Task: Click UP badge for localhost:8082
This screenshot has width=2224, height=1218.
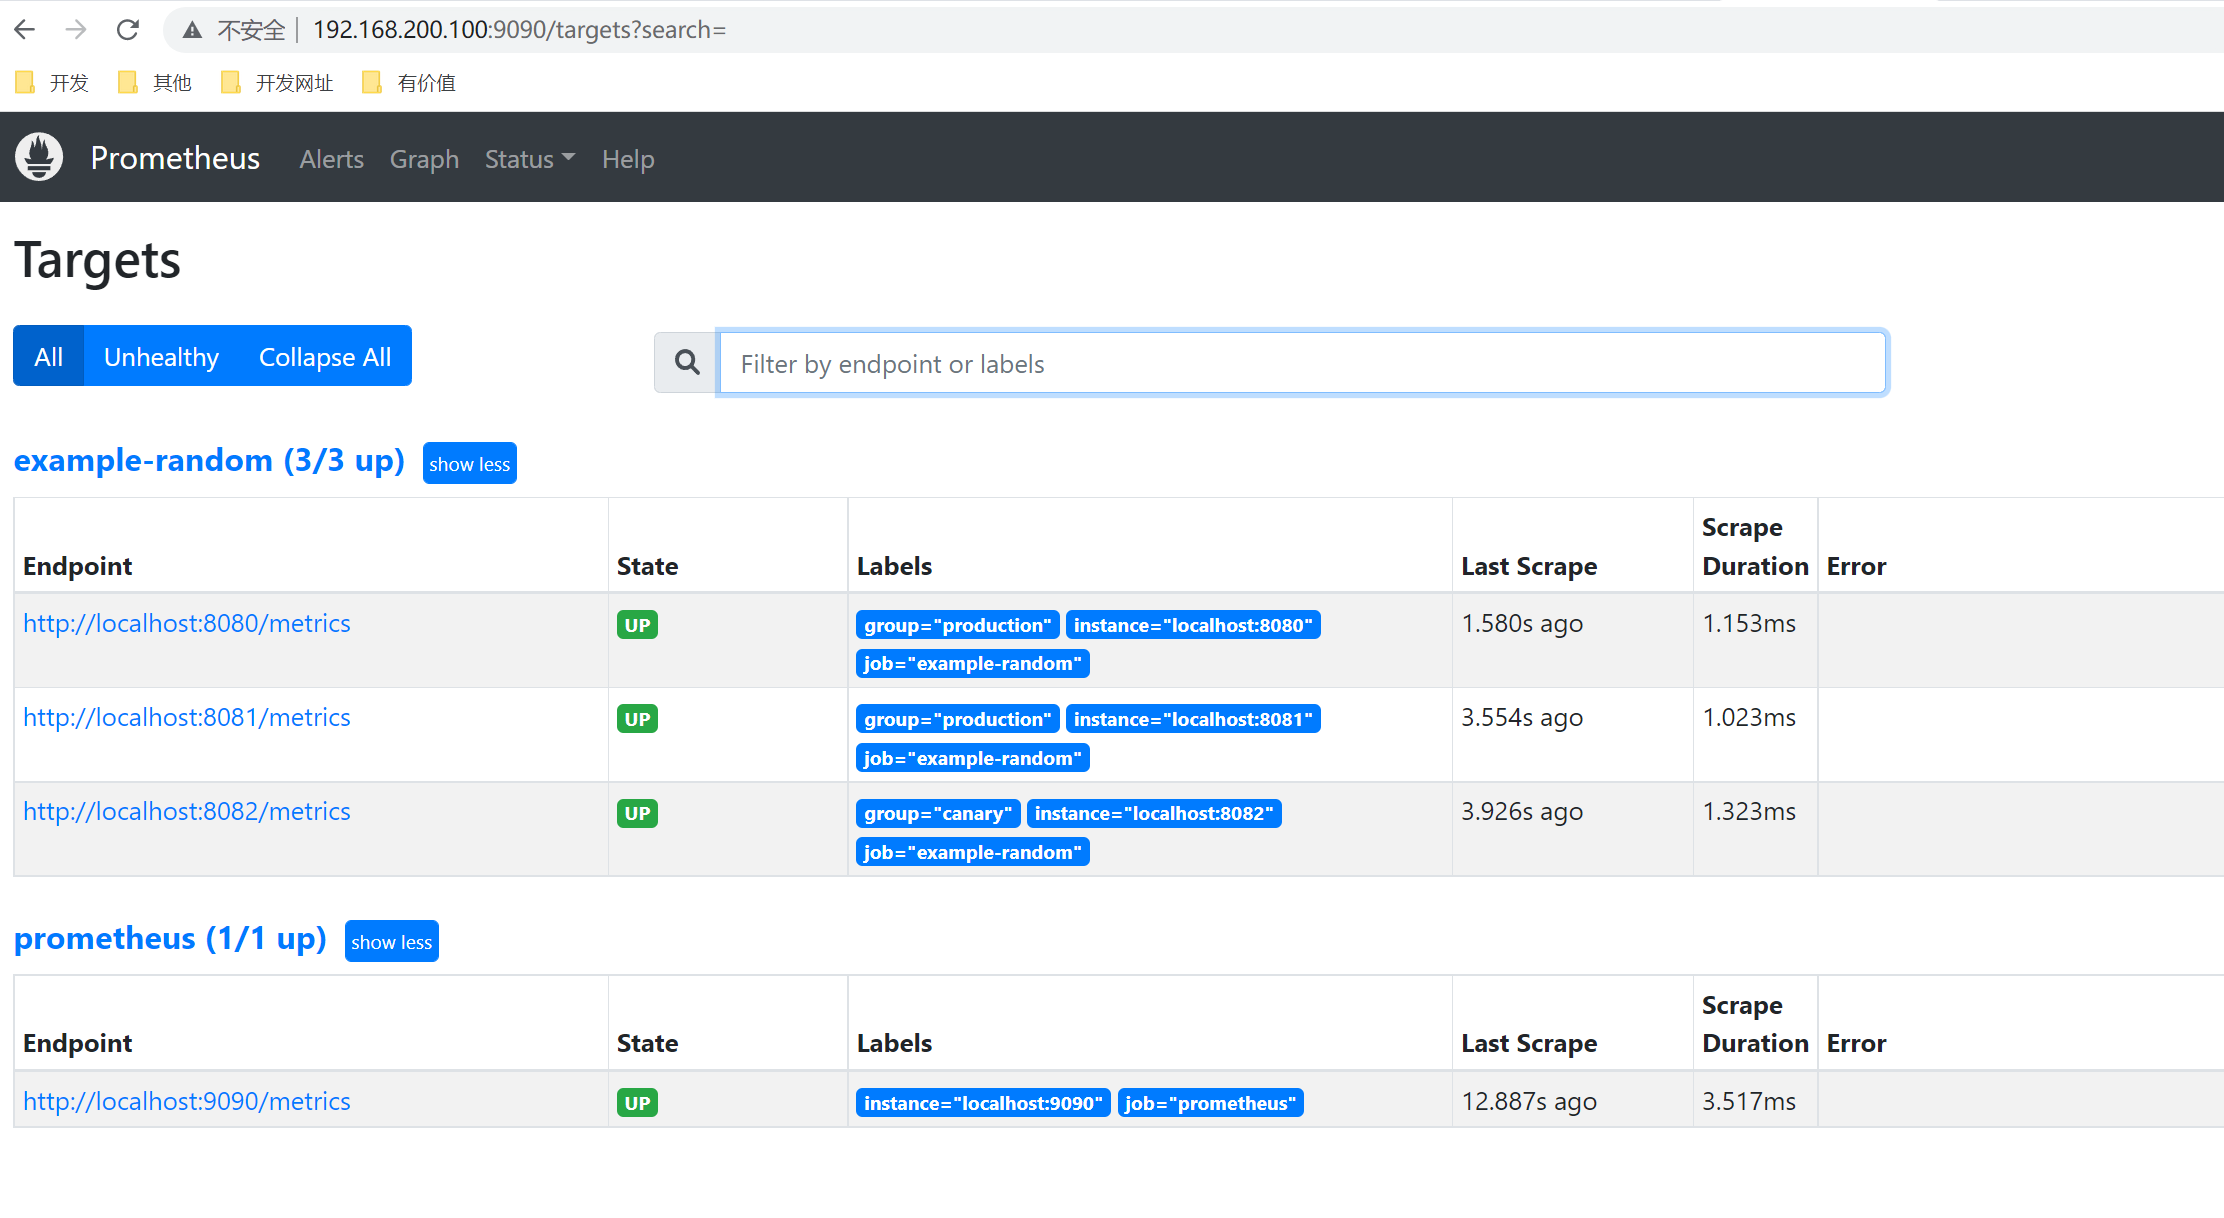Action: (x=637, y=813)
